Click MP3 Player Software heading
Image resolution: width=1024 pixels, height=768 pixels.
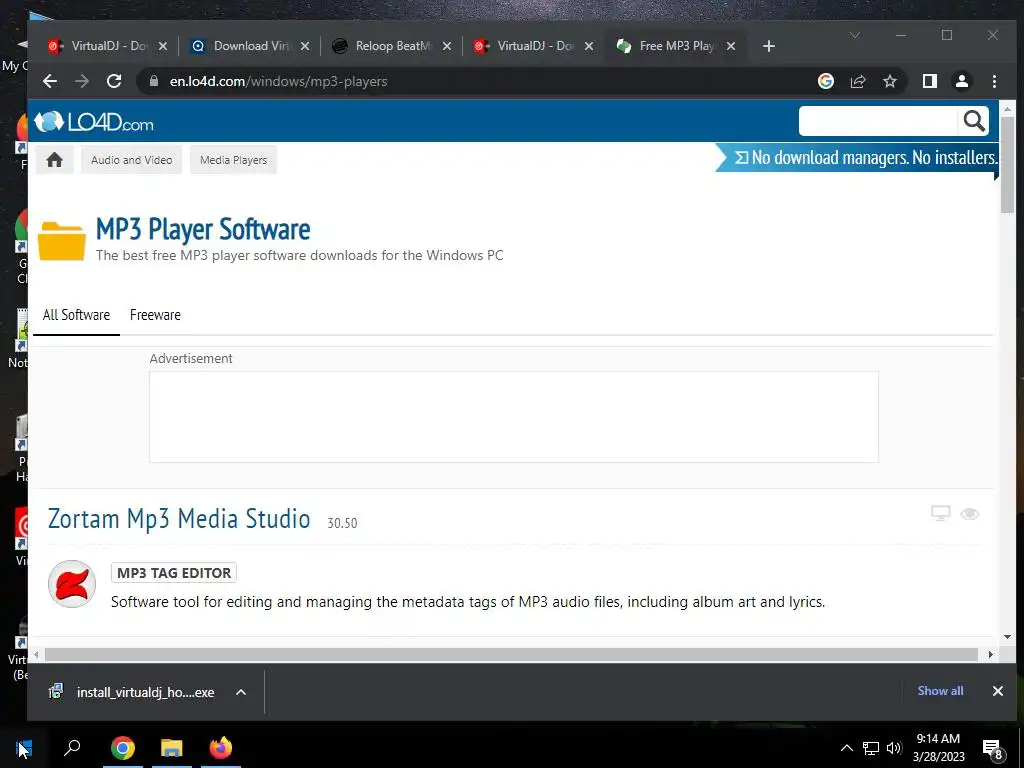203,229
